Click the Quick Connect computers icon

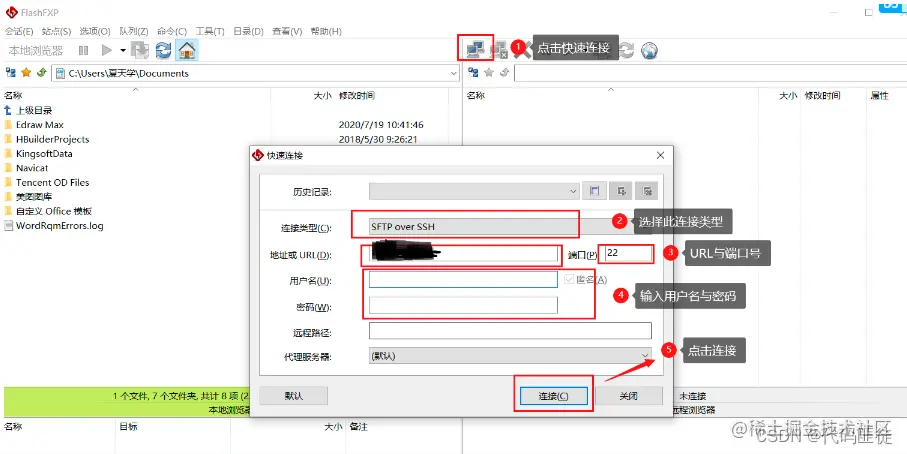point(475,50)
